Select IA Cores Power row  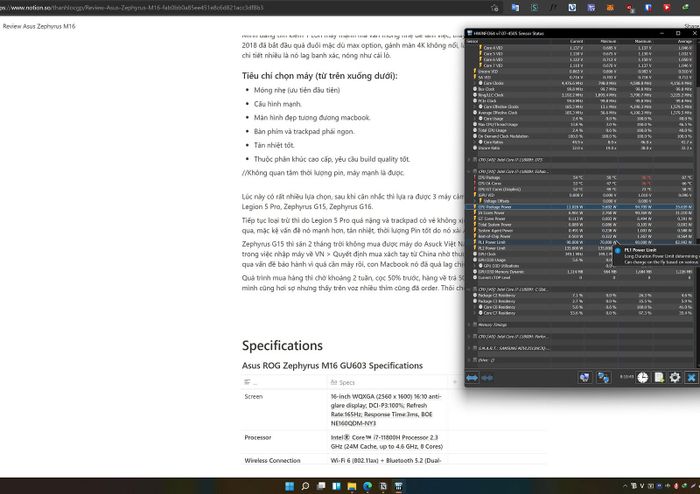pos(580,213)
